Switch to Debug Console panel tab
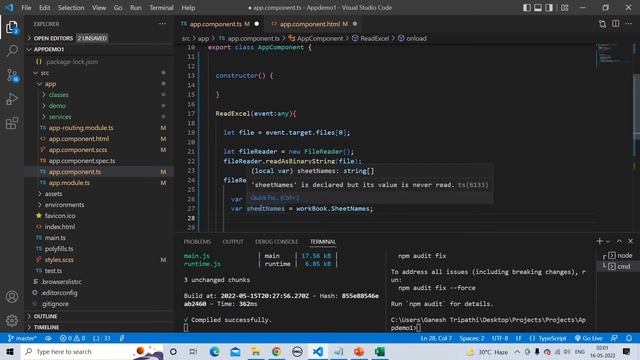Screen dimensions: 640x360 point(276,242)
